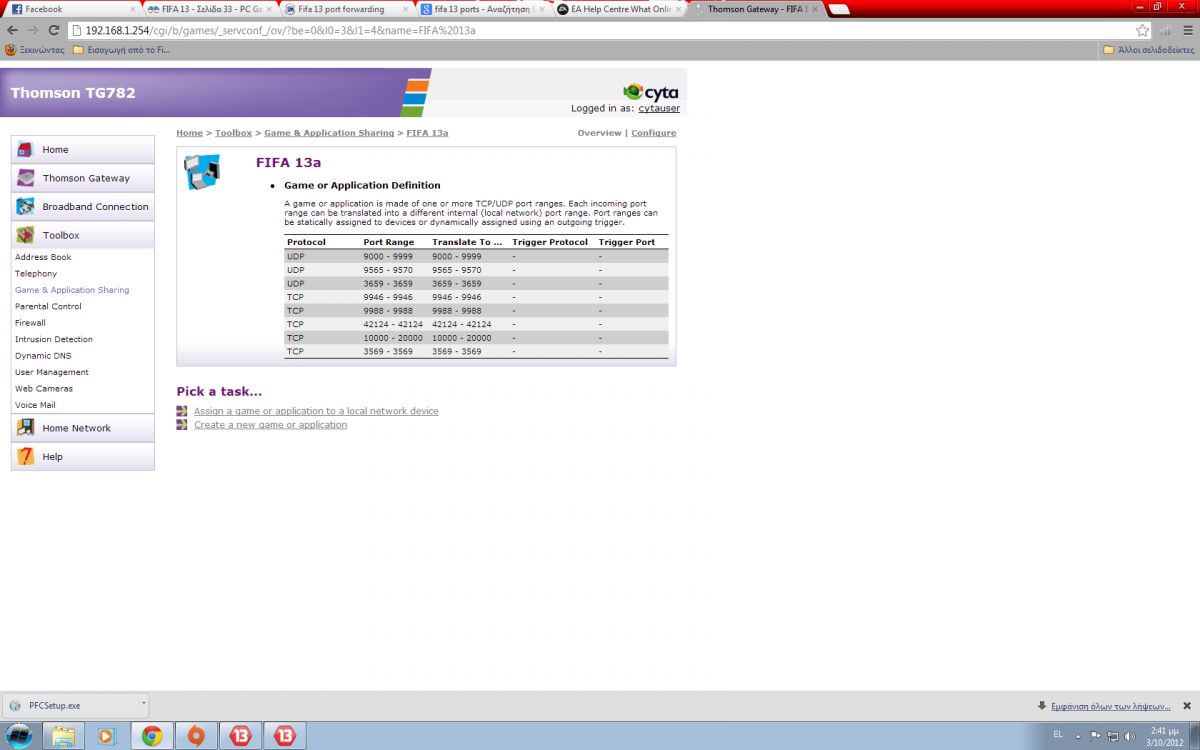Click the cyta logo
The height and width of the screenshot is (750, 1200).
pos(650,92)
